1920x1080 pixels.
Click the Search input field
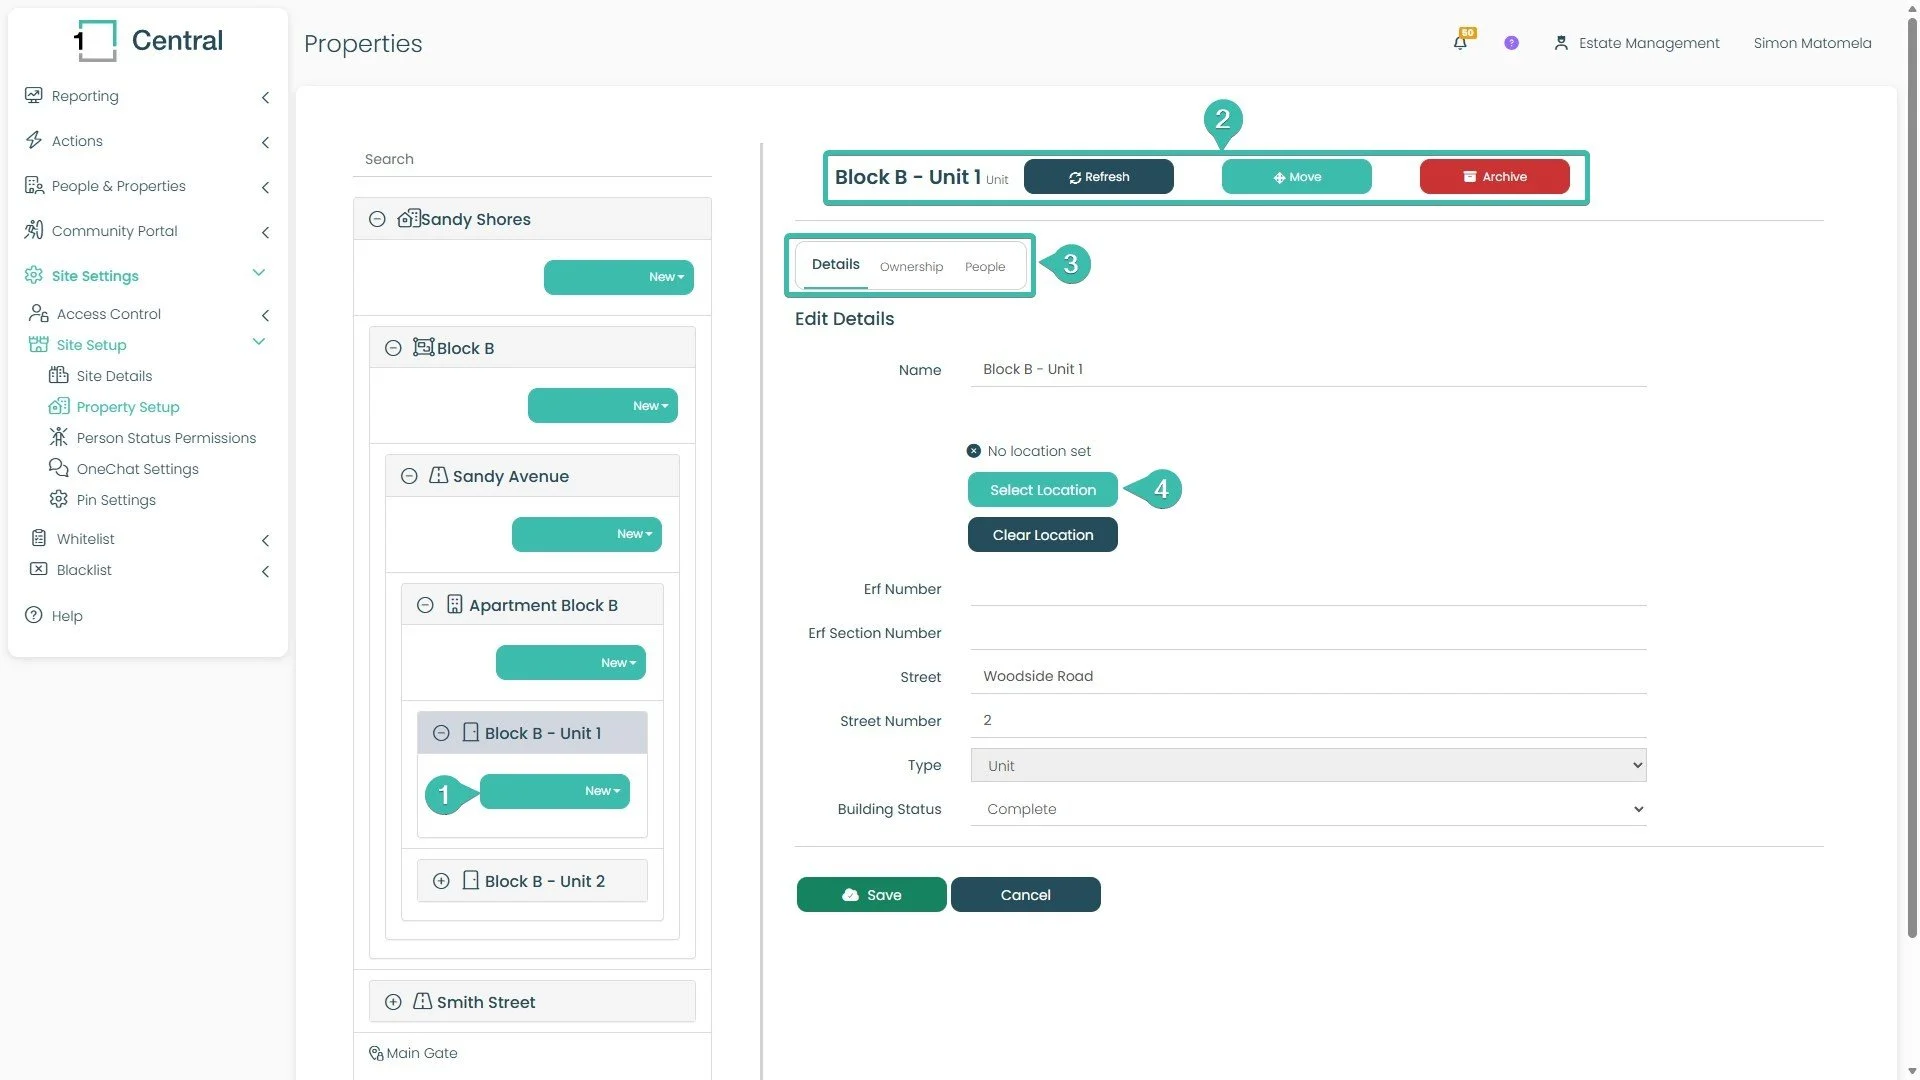tap(532, 159)
